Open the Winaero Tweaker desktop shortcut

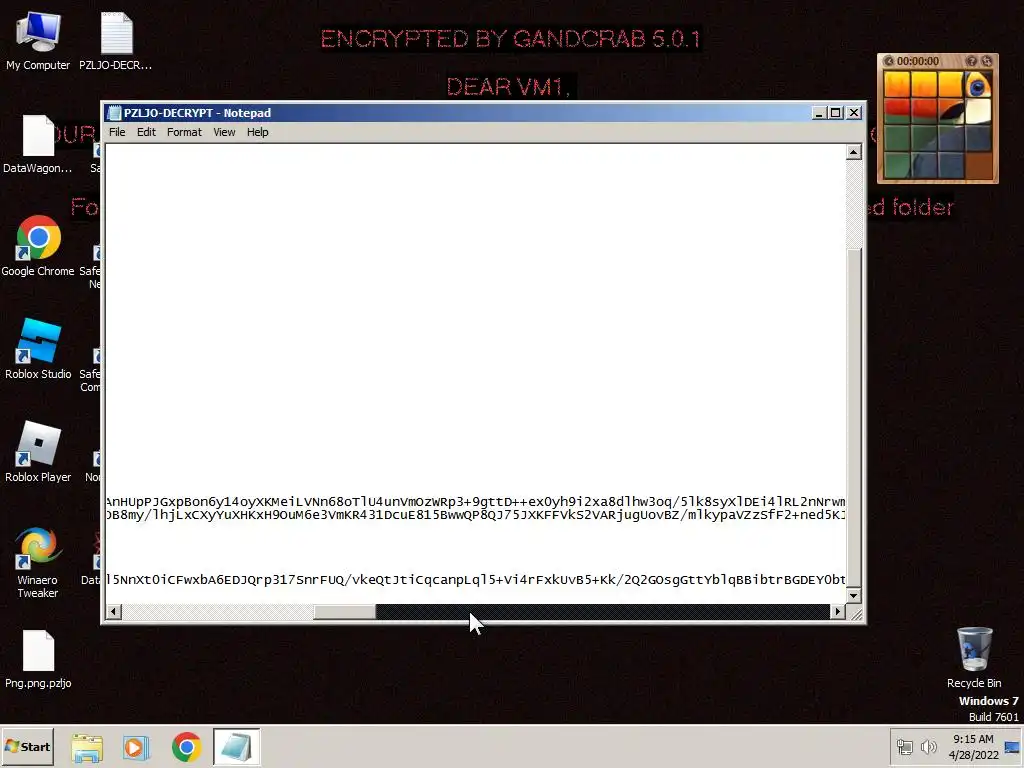(x=38, y=562)
